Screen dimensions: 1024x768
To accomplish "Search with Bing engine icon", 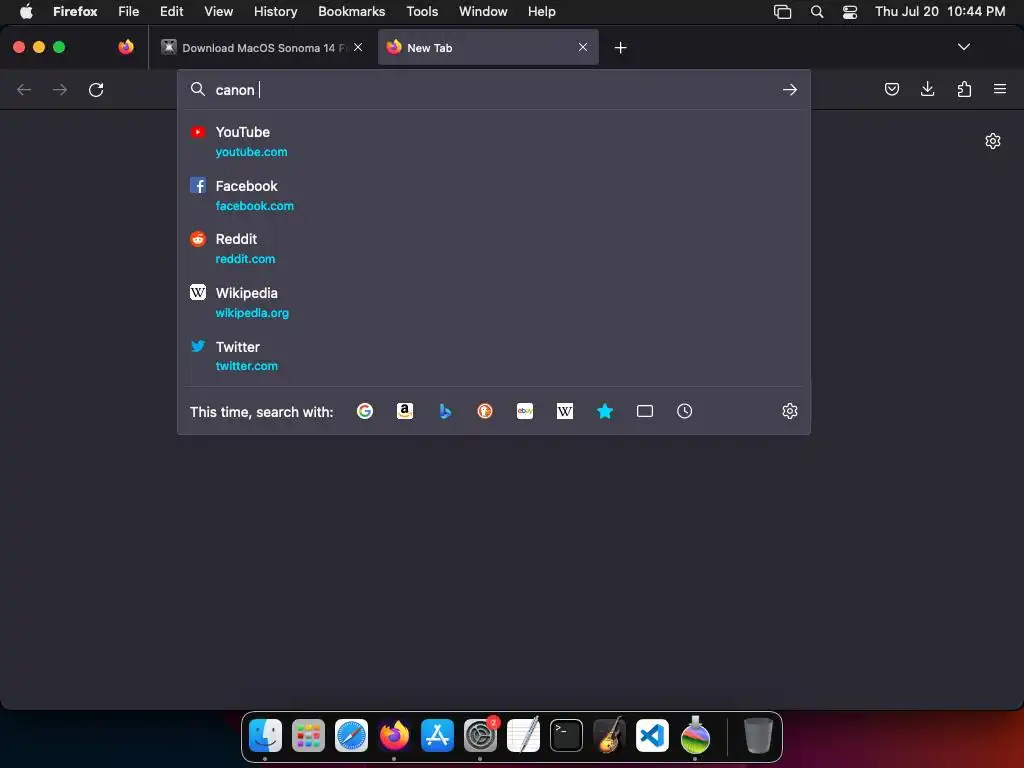I will click(x=445, y=411).
